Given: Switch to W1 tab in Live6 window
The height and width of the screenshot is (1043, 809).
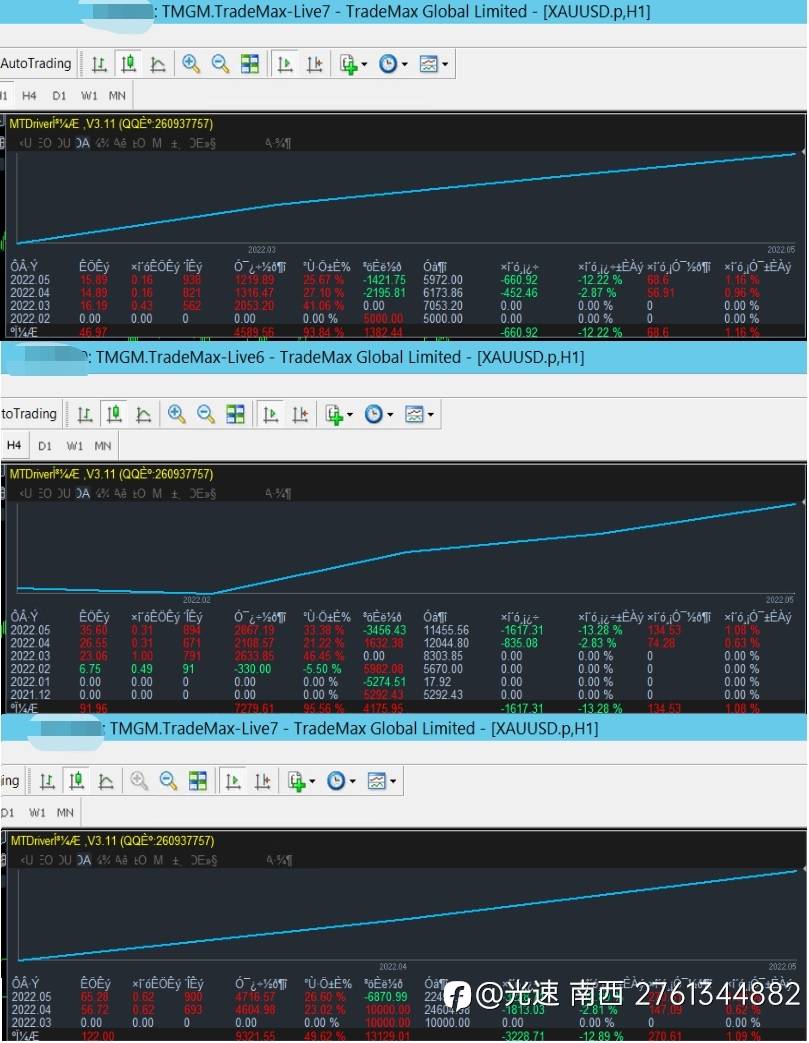Looking at the screenshot, I should (x=74, y=446).
